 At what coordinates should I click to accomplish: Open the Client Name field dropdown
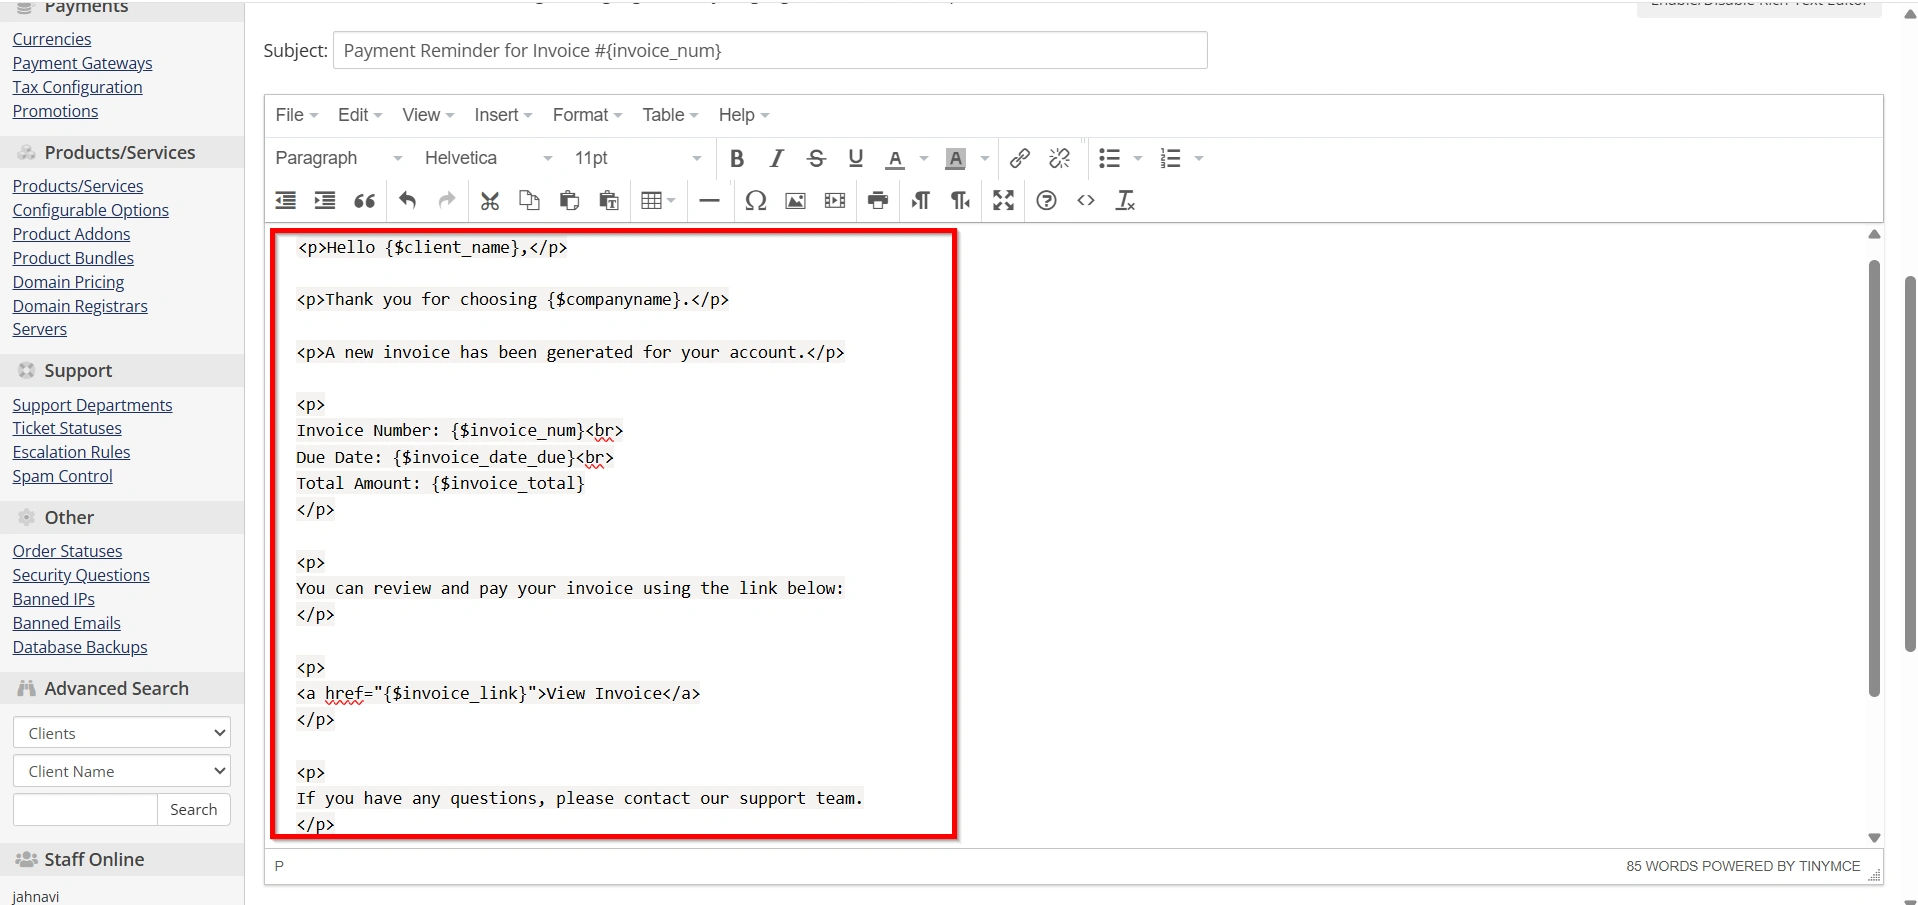pos(122,771)
